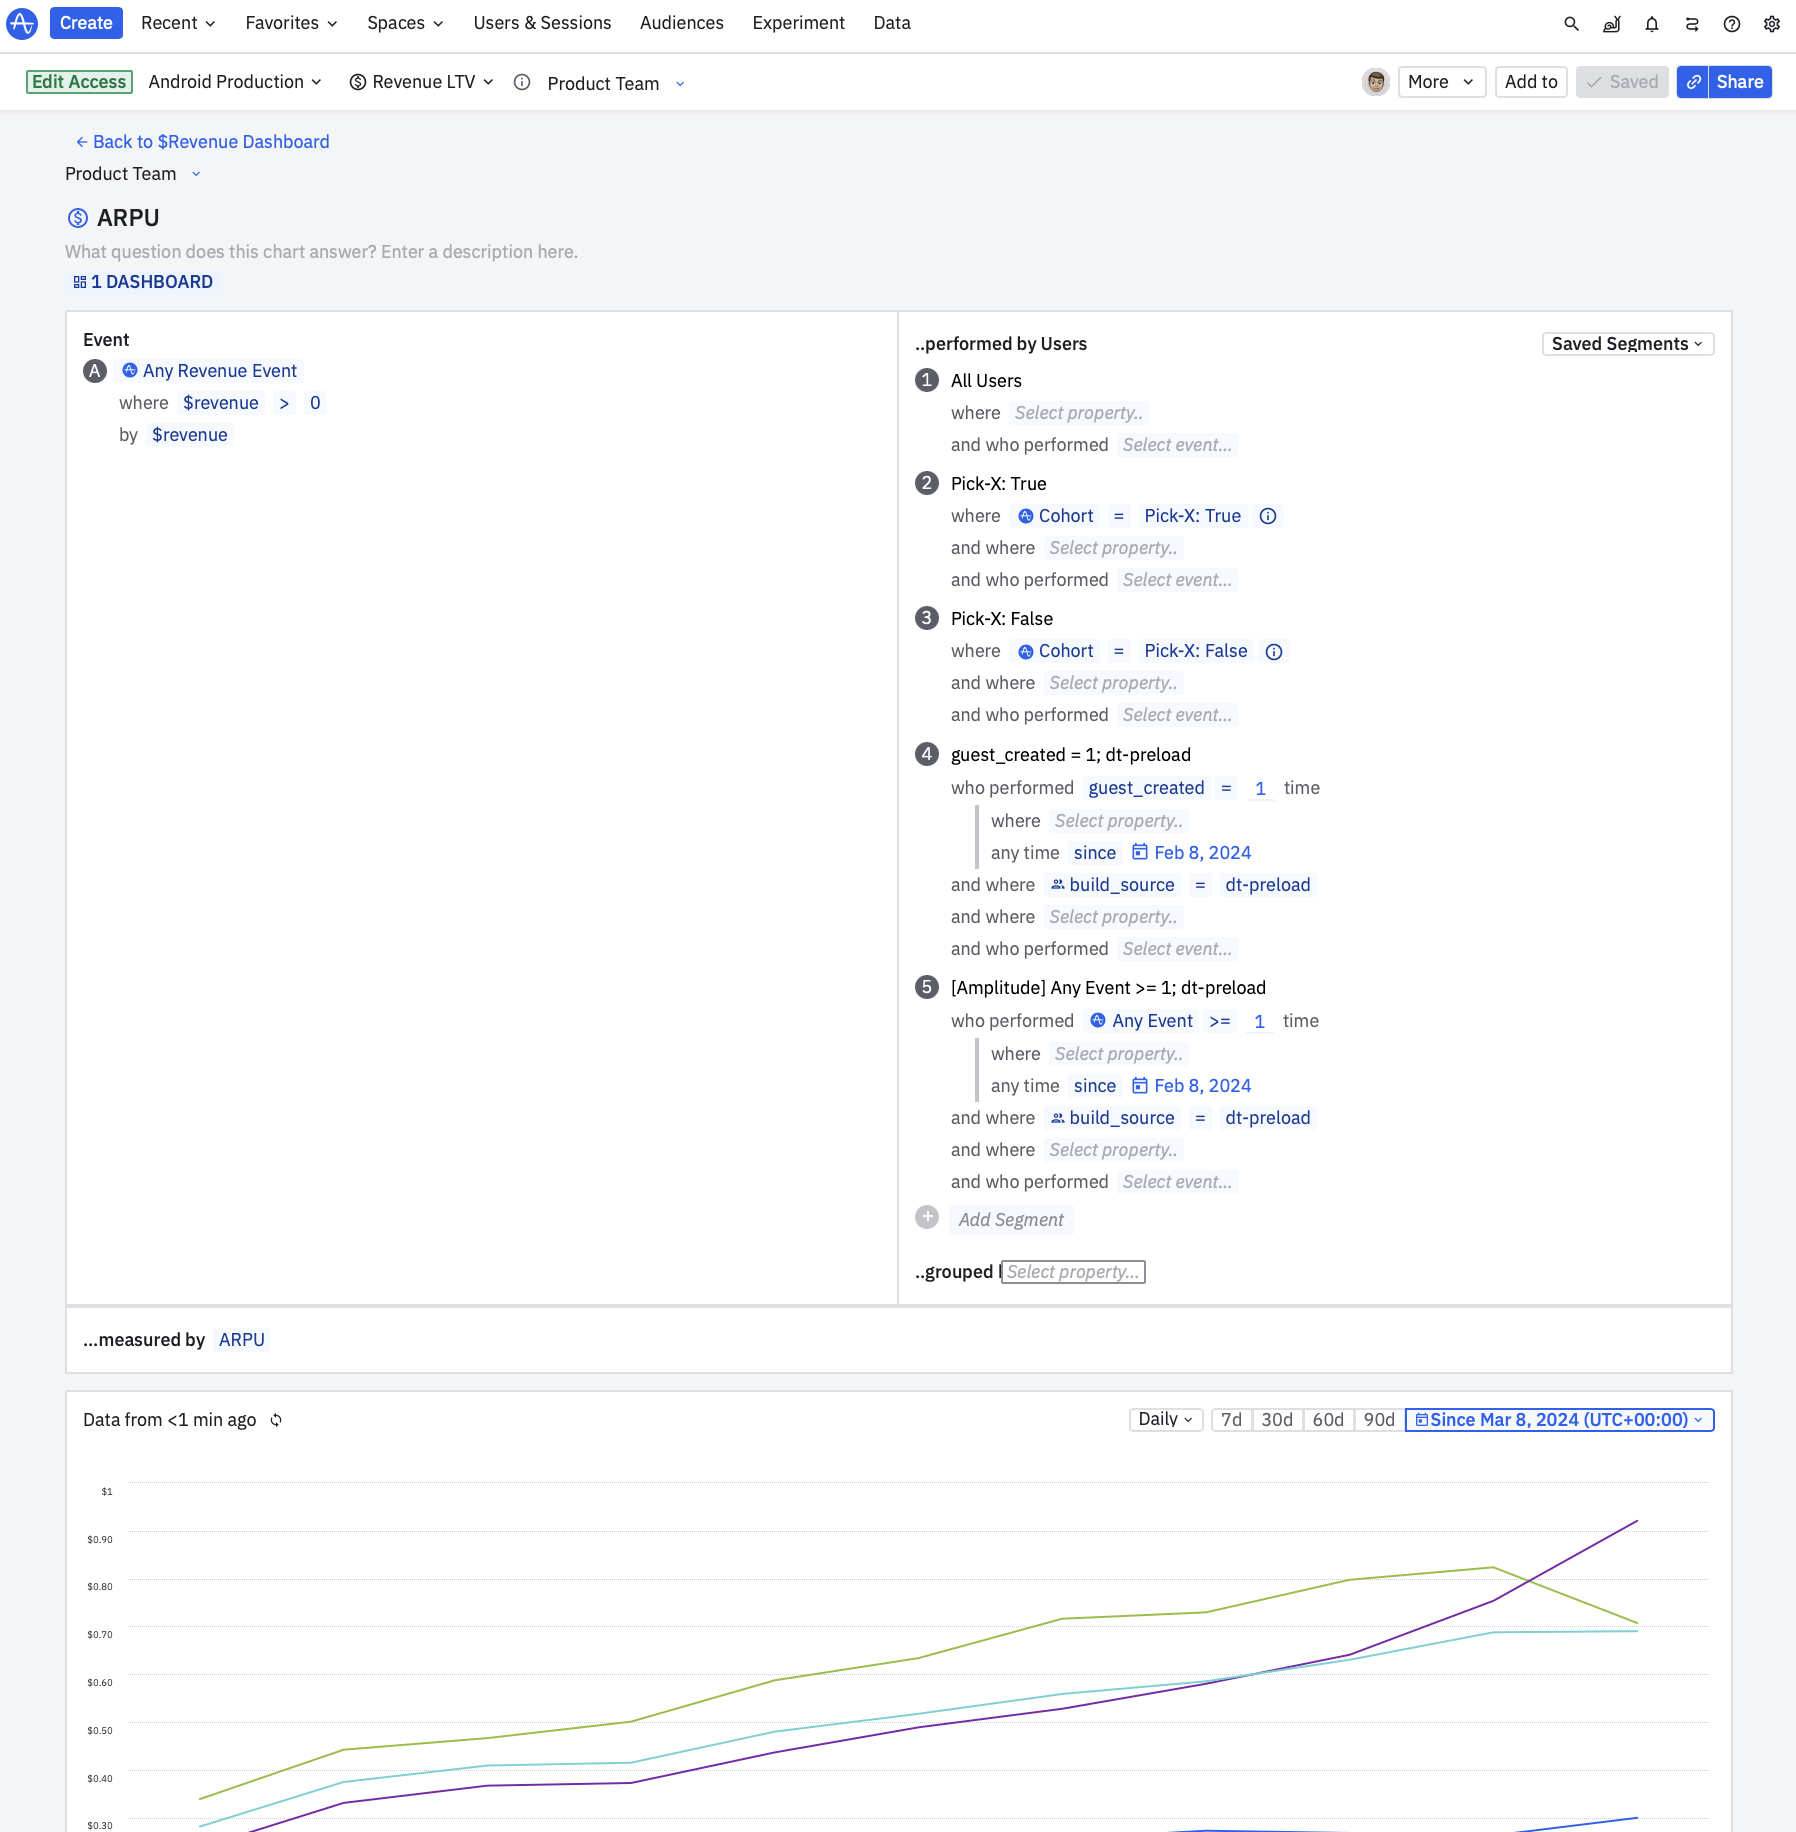
Task: Change the measured by ARPU selector
Action: click(x=242, y=1340)
